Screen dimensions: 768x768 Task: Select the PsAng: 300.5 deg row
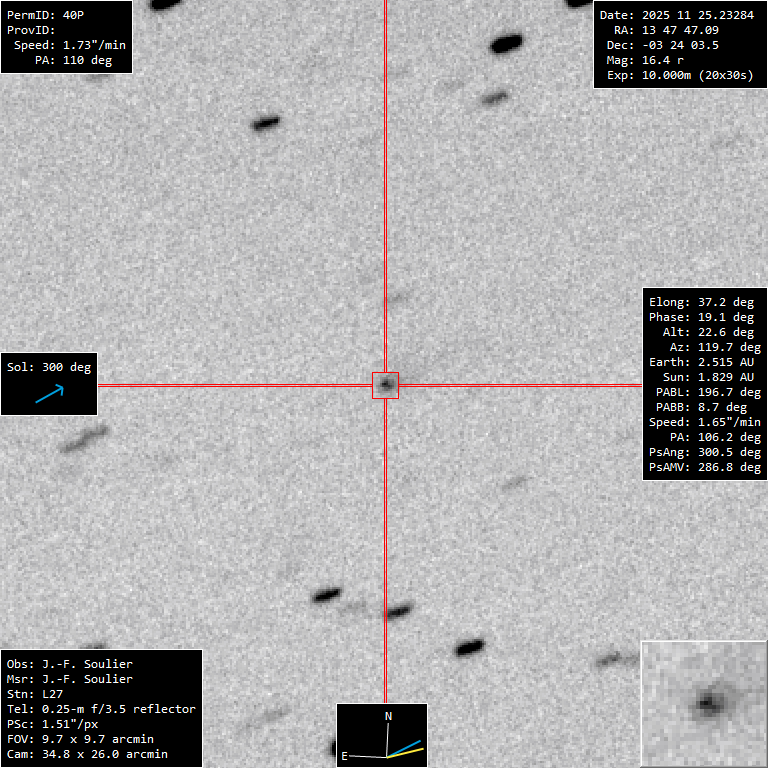pyautogui.click(x=704, y=452)
